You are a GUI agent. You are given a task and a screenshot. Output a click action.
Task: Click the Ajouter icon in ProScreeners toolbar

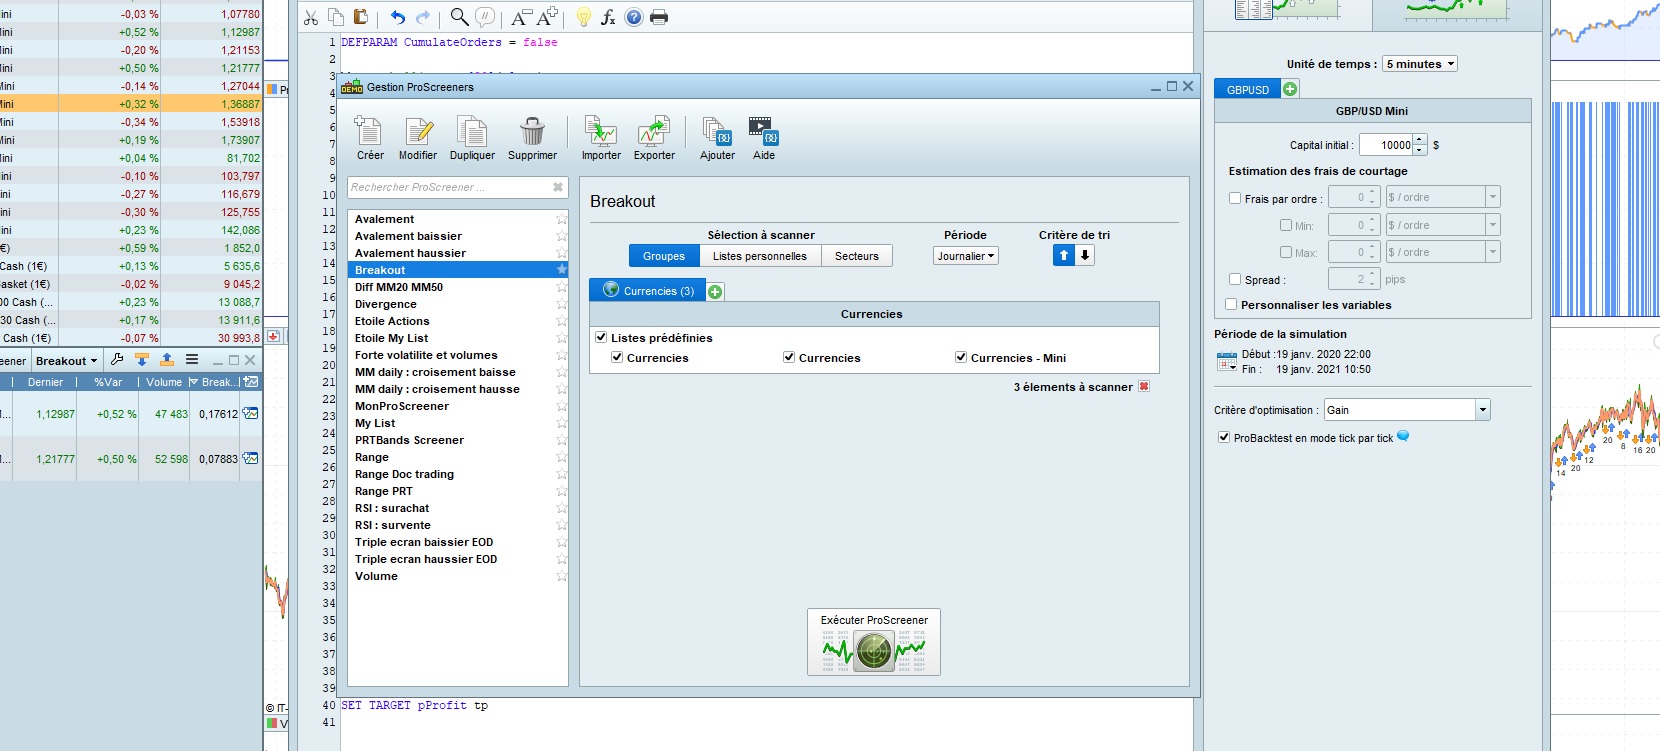(717, 138)
